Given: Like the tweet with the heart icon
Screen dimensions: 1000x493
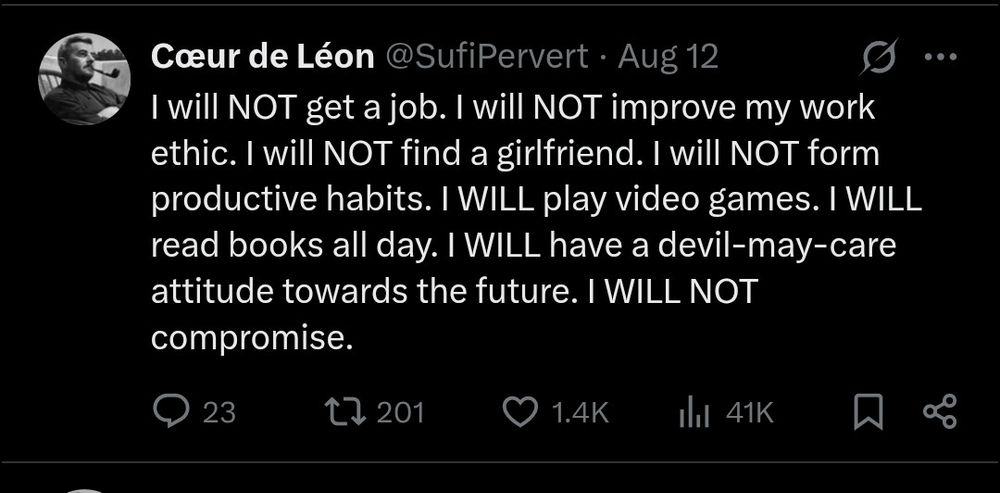Looking at the screenshot, I should [519, 412].
